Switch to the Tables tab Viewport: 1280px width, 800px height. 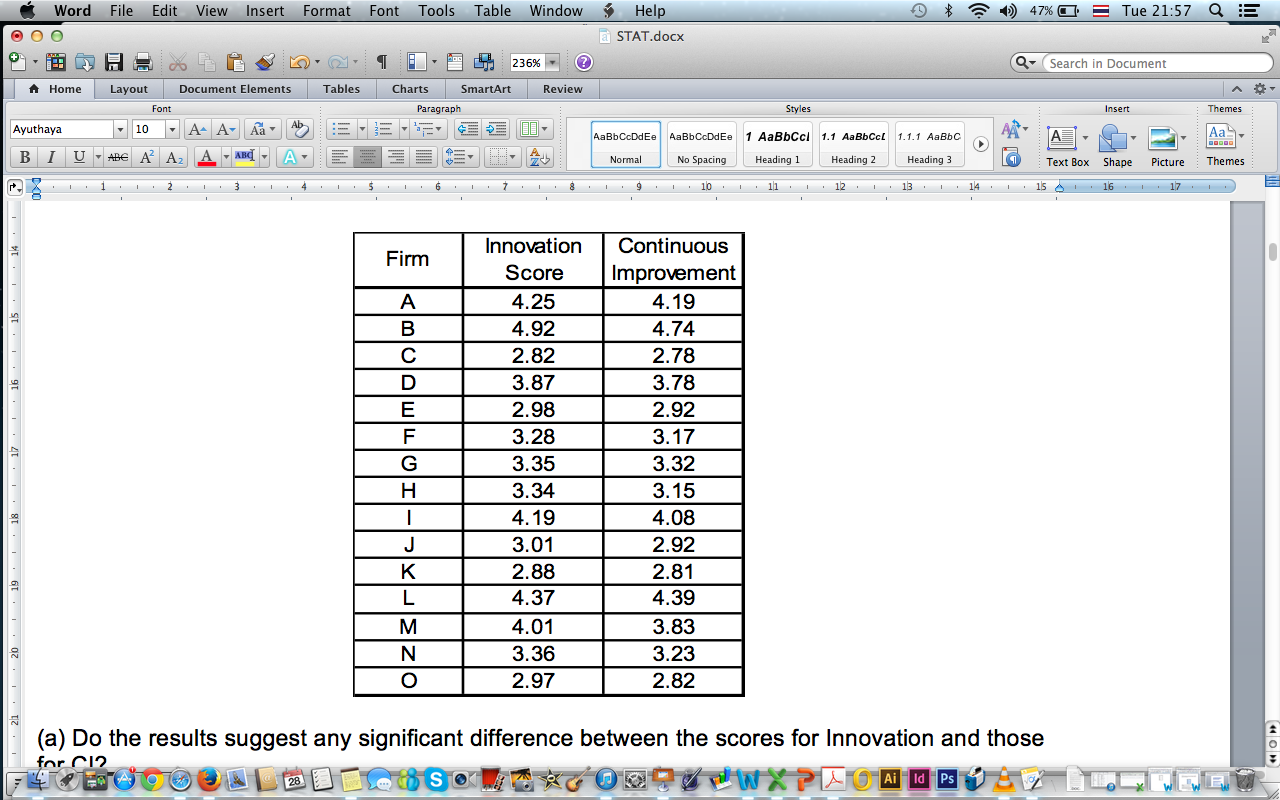(341, 89)
